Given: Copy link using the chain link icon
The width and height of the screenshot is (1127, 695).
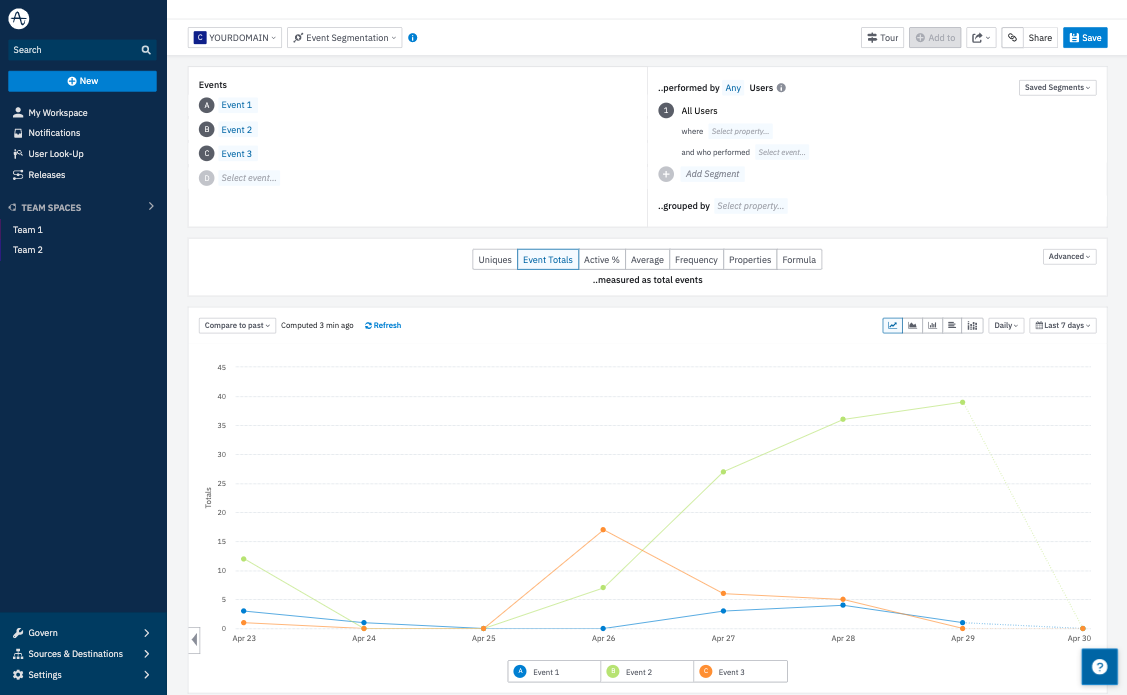Looking at the screenshot, I should tap(1012, 37).
